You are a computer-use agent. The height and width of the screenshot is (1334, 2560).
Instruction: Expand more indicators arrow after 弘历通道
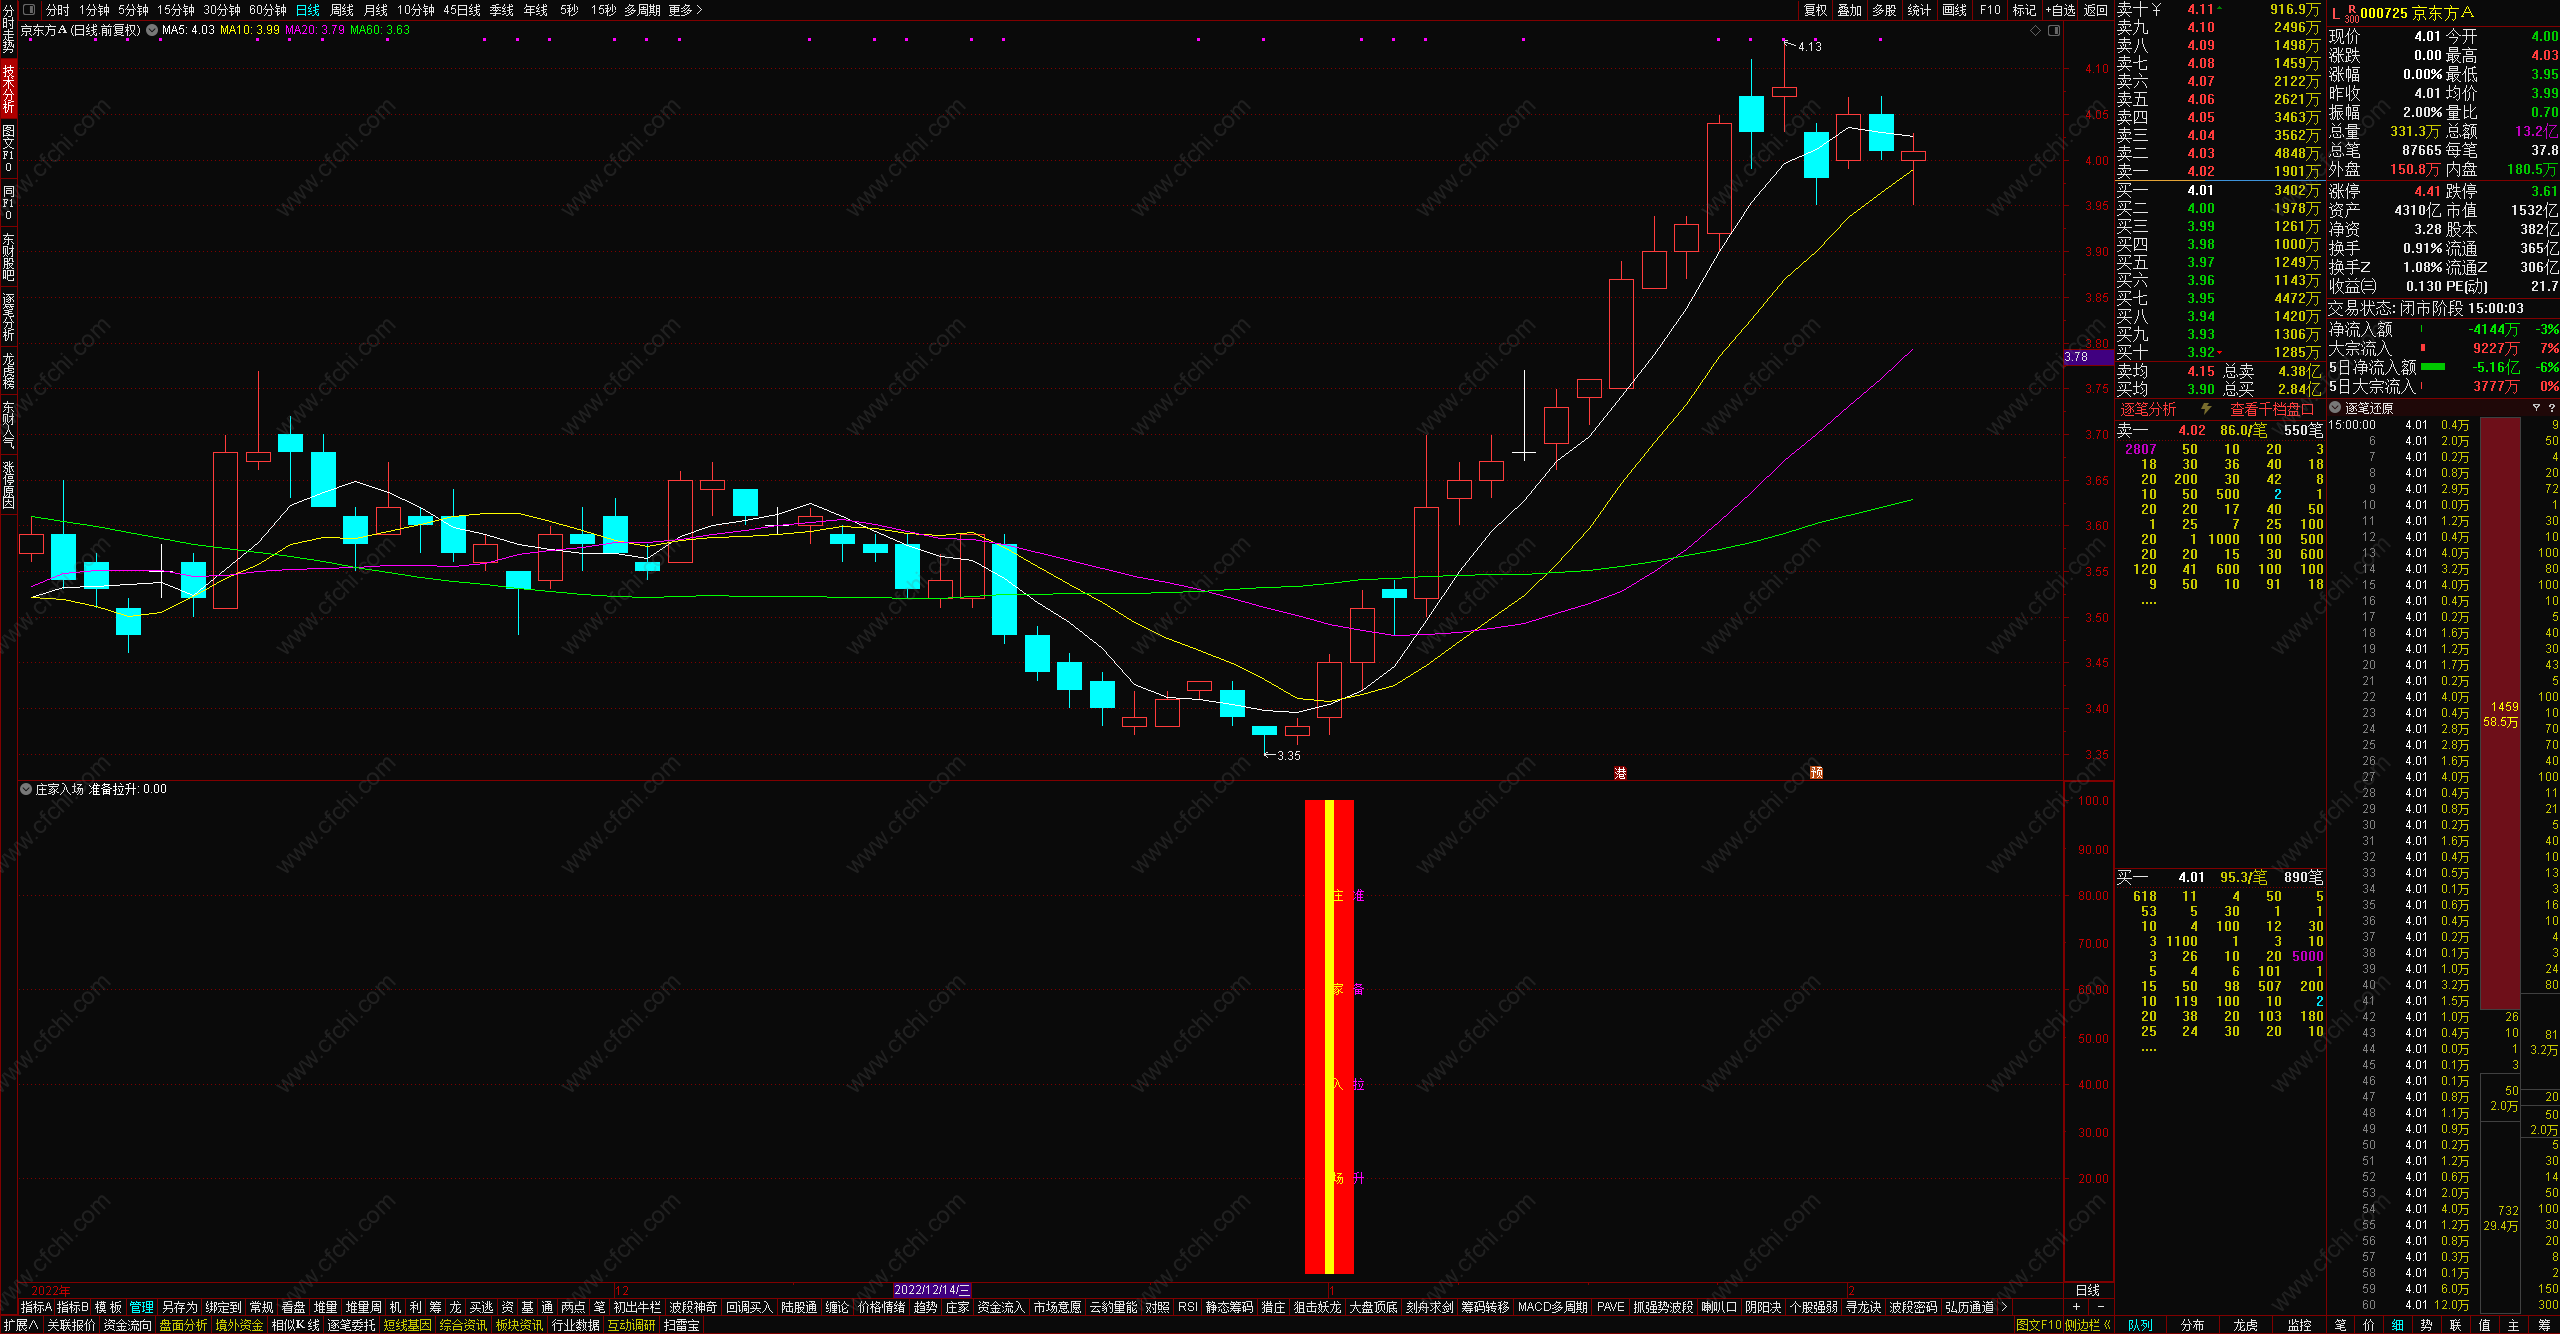2004,1307
